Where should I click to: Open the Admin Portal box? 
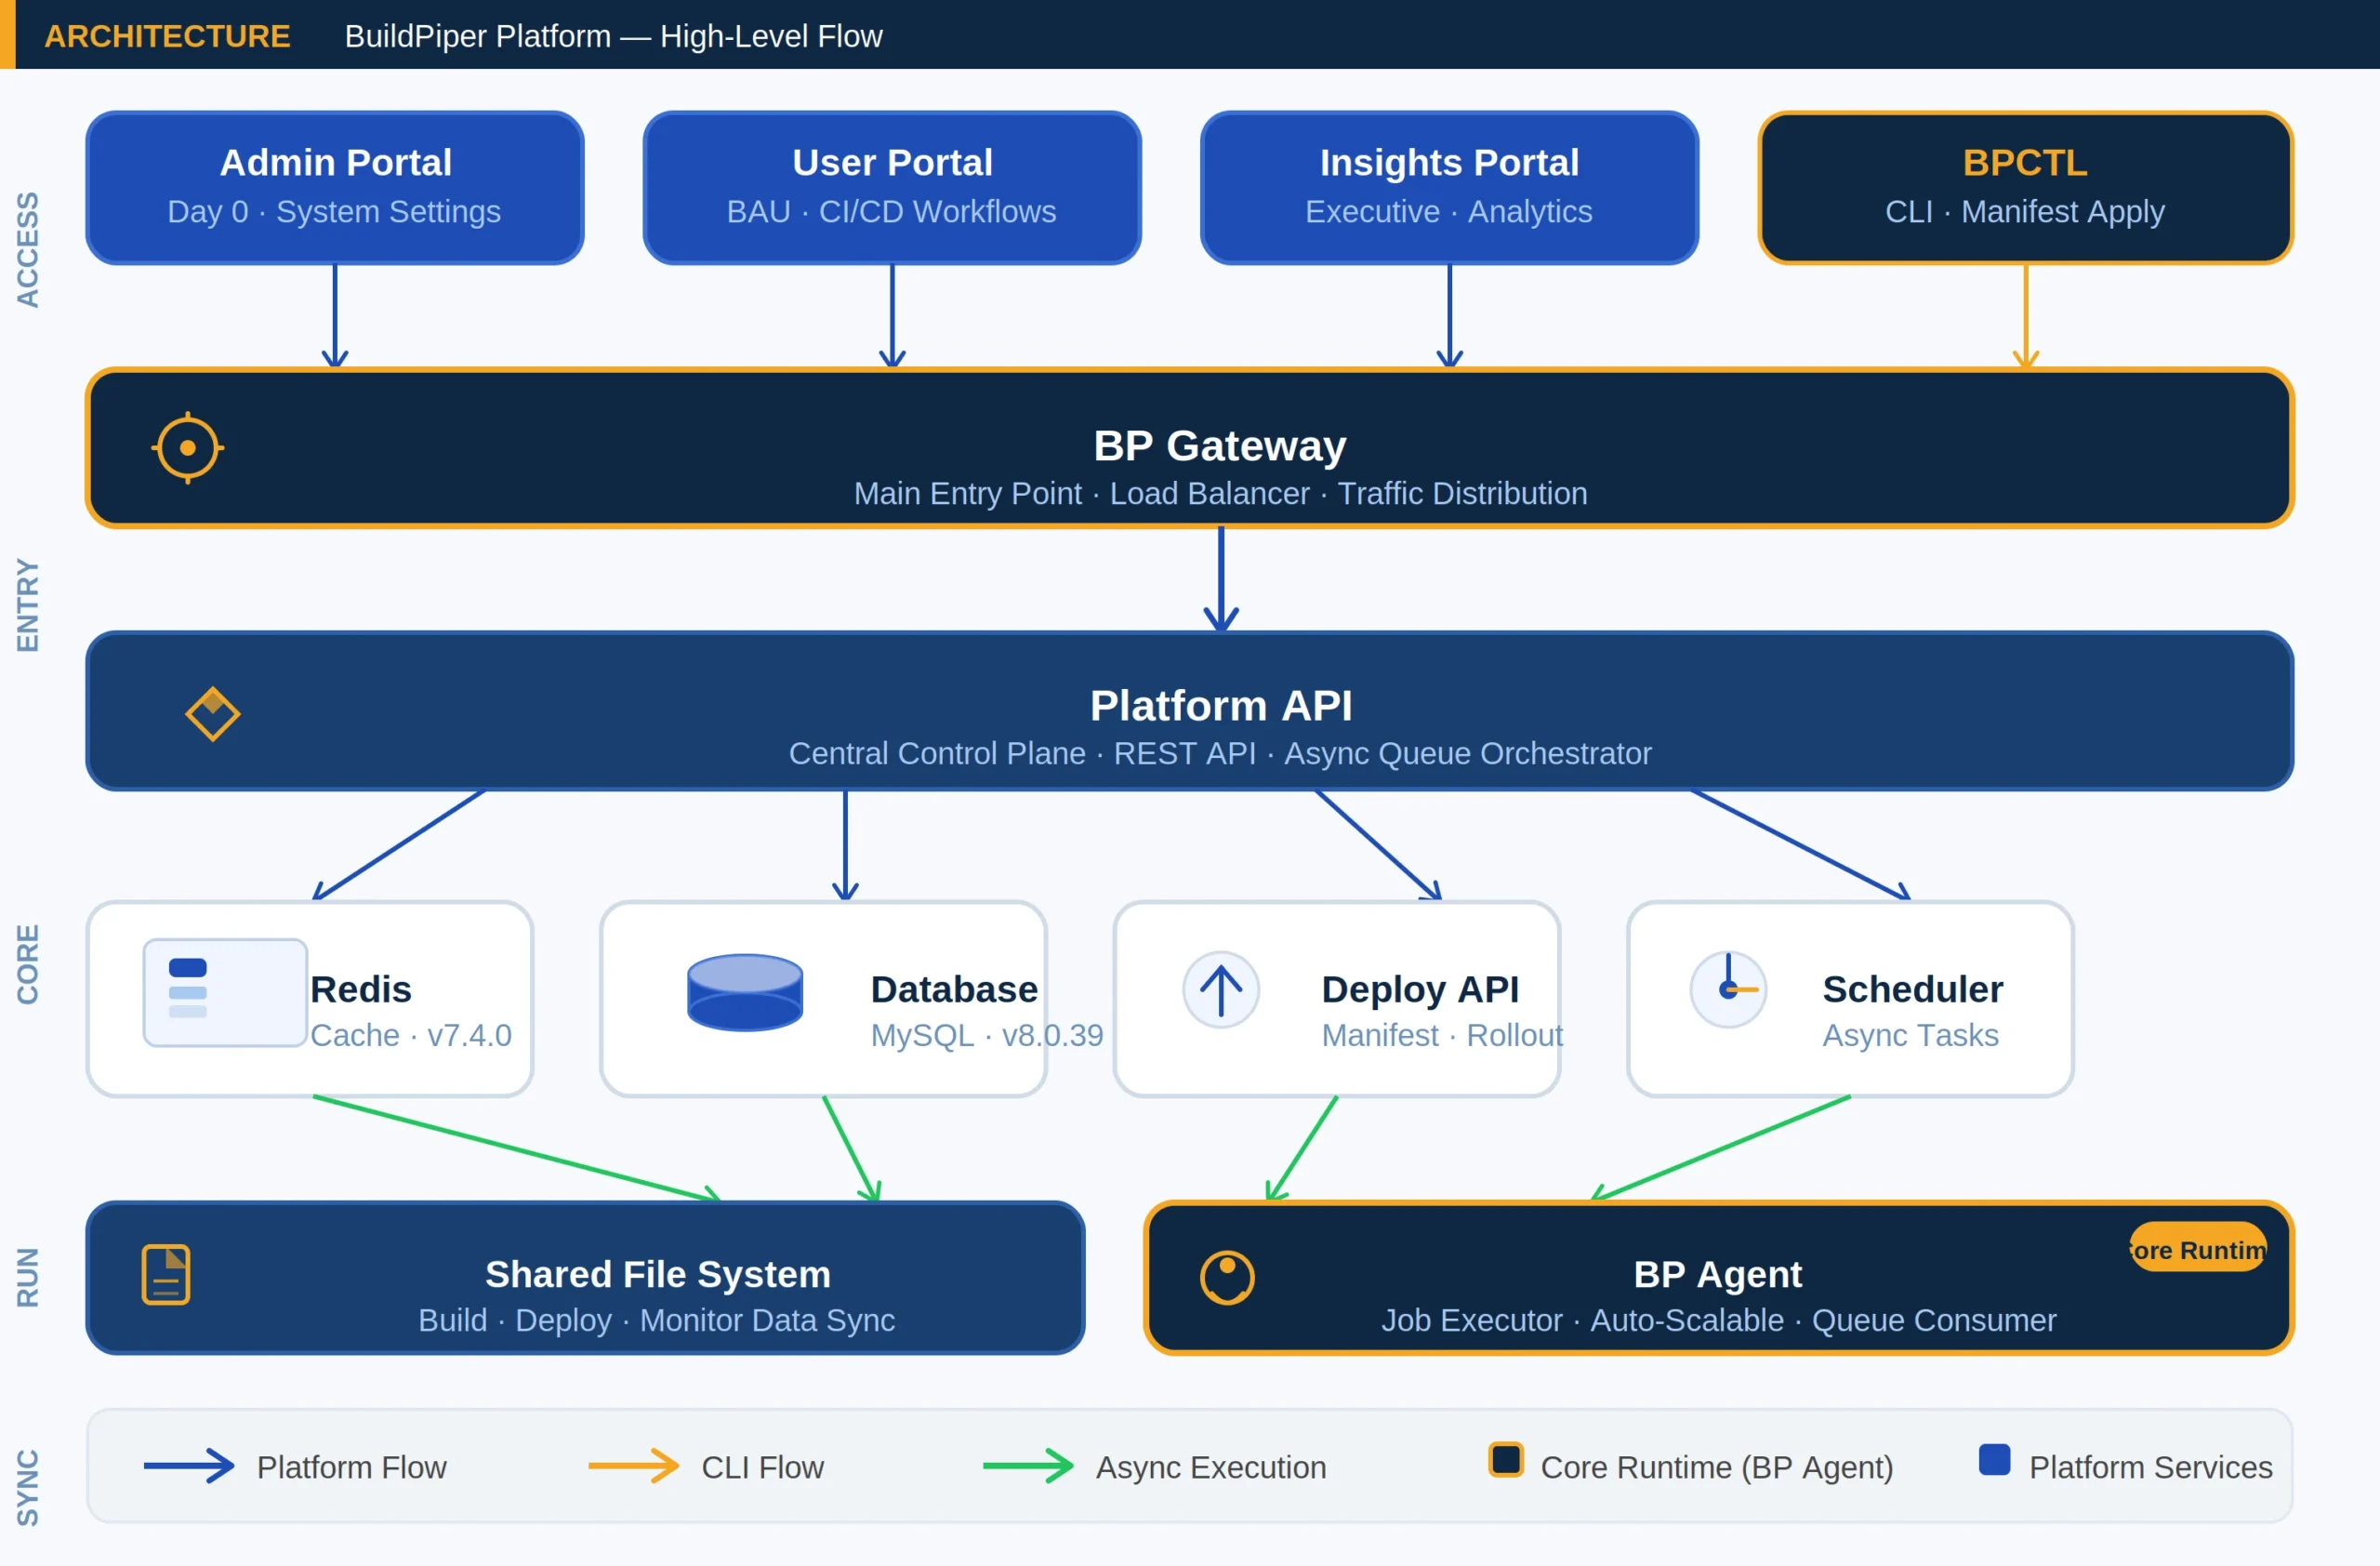point(334,187)
